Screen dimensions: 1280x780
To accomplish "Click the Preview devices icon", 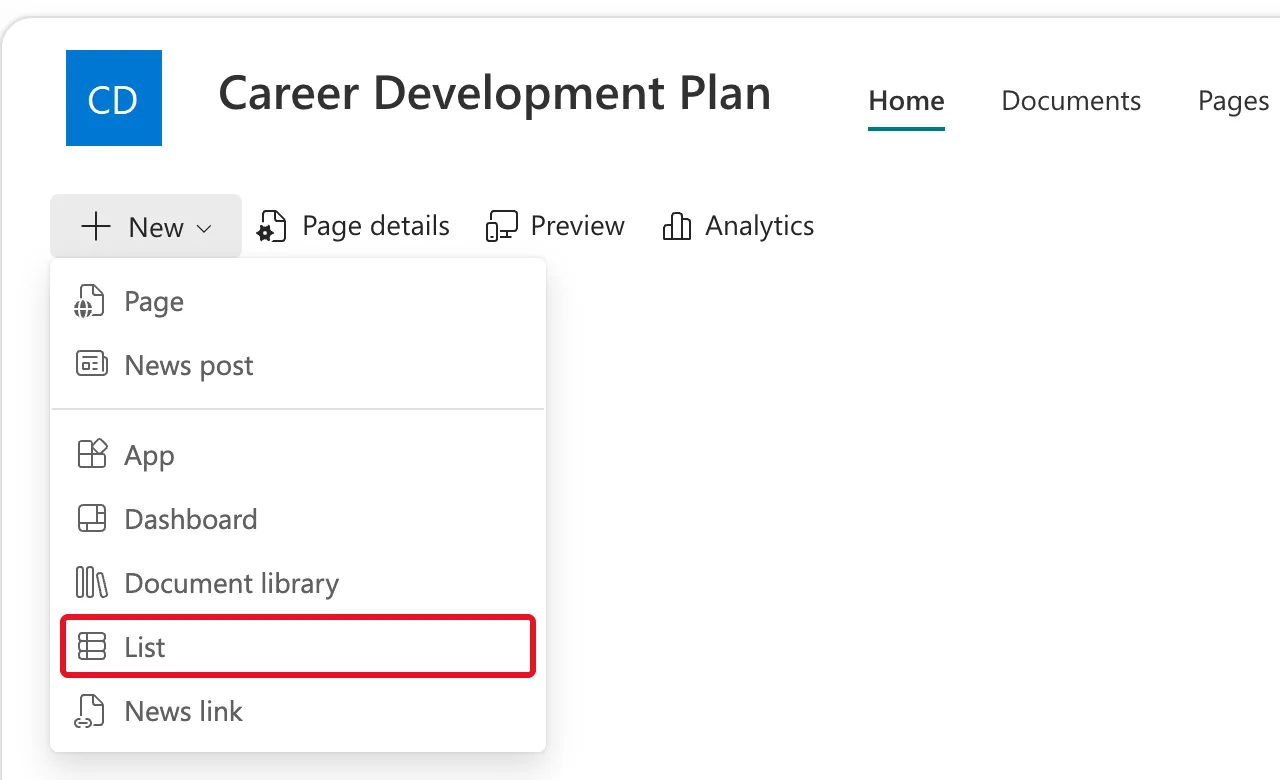I will click(502, 226).
